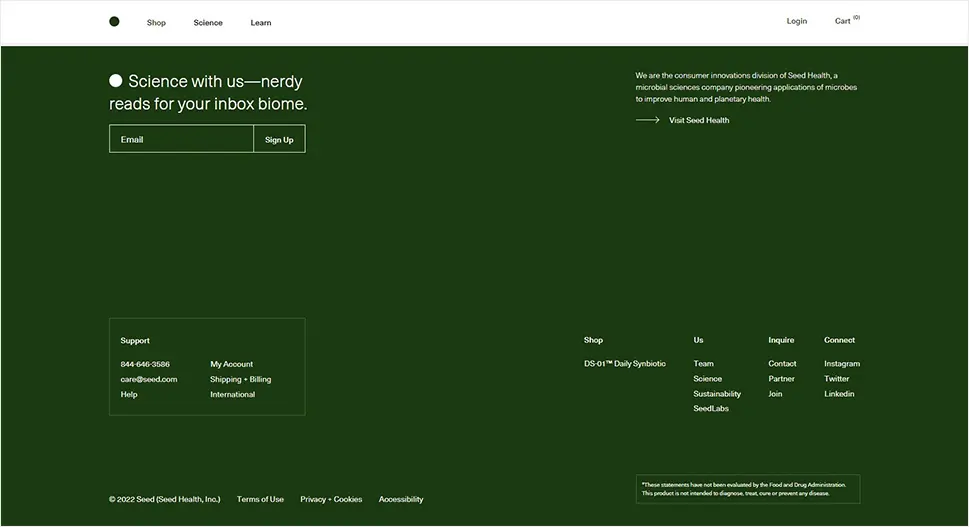Open the SeedLabs link

coord(711,408)
